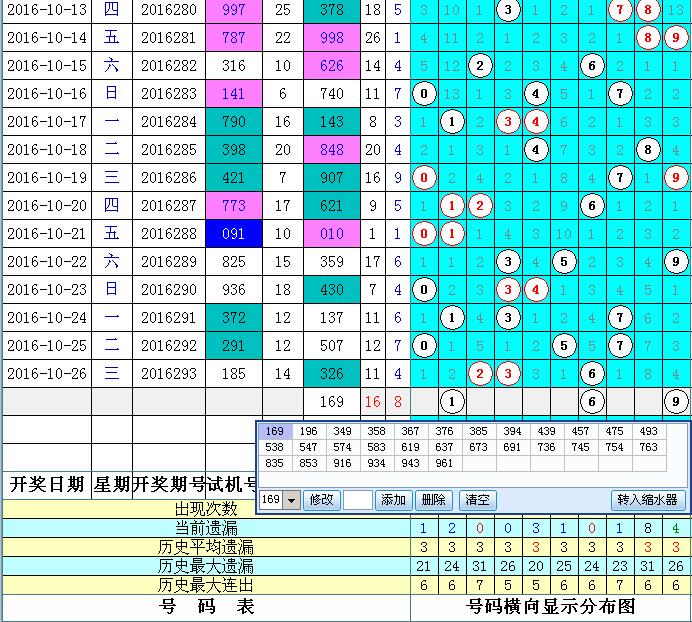692x622 pixels.
Task: Select 673 in the number list
Action: tap(478, 447)
